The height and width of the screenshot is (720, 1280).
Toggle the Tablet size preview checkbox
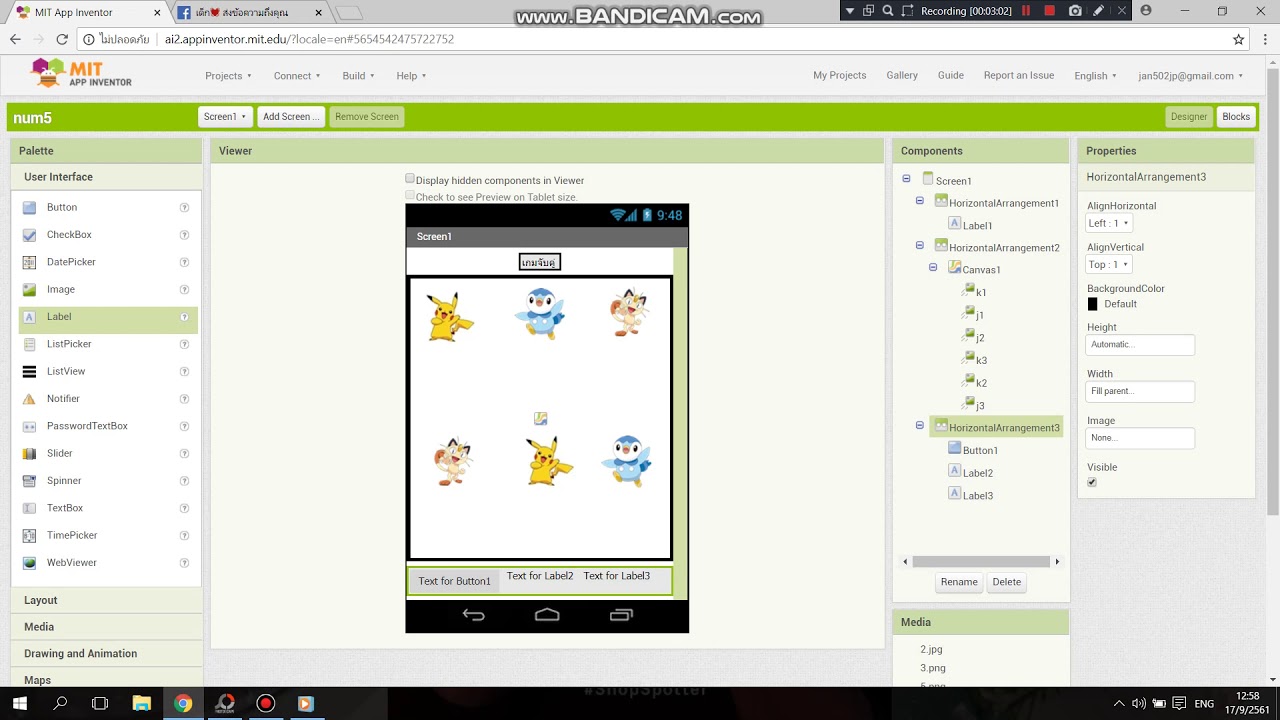tap(410, 196)
